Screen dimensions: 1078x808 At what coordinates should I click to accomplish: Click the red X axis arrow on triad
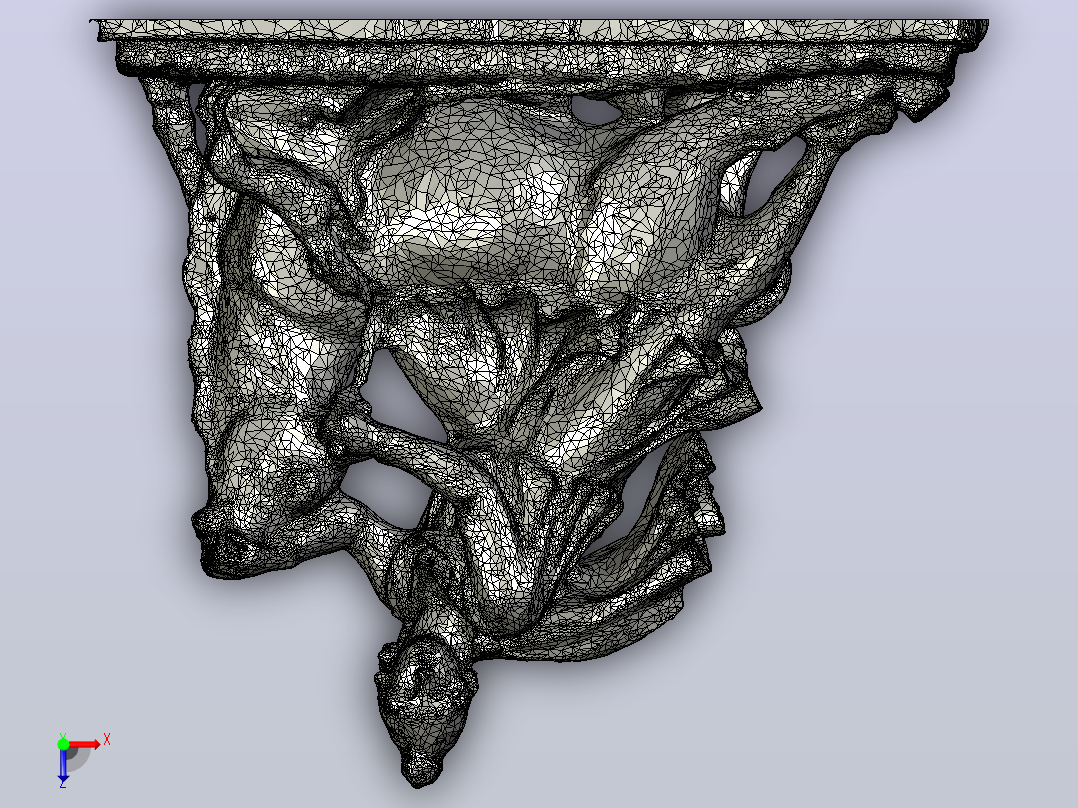[84, 744]
